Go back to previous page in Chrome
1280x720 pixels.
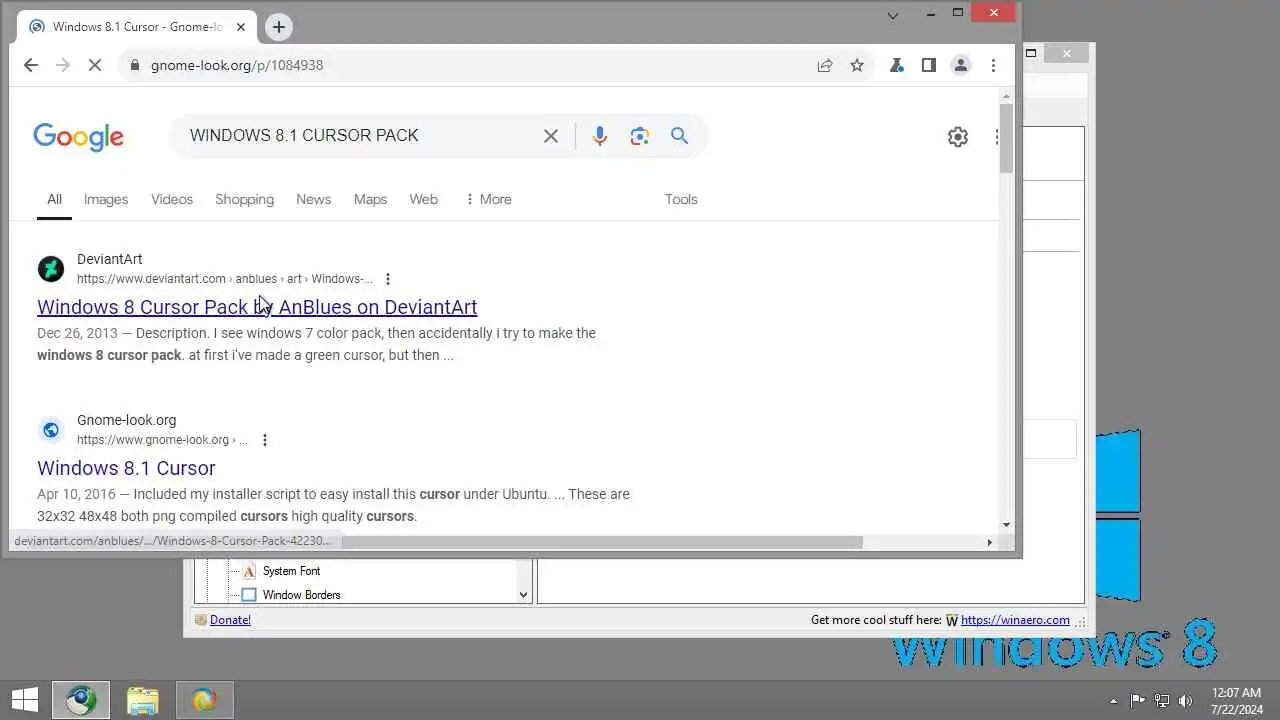31,65
